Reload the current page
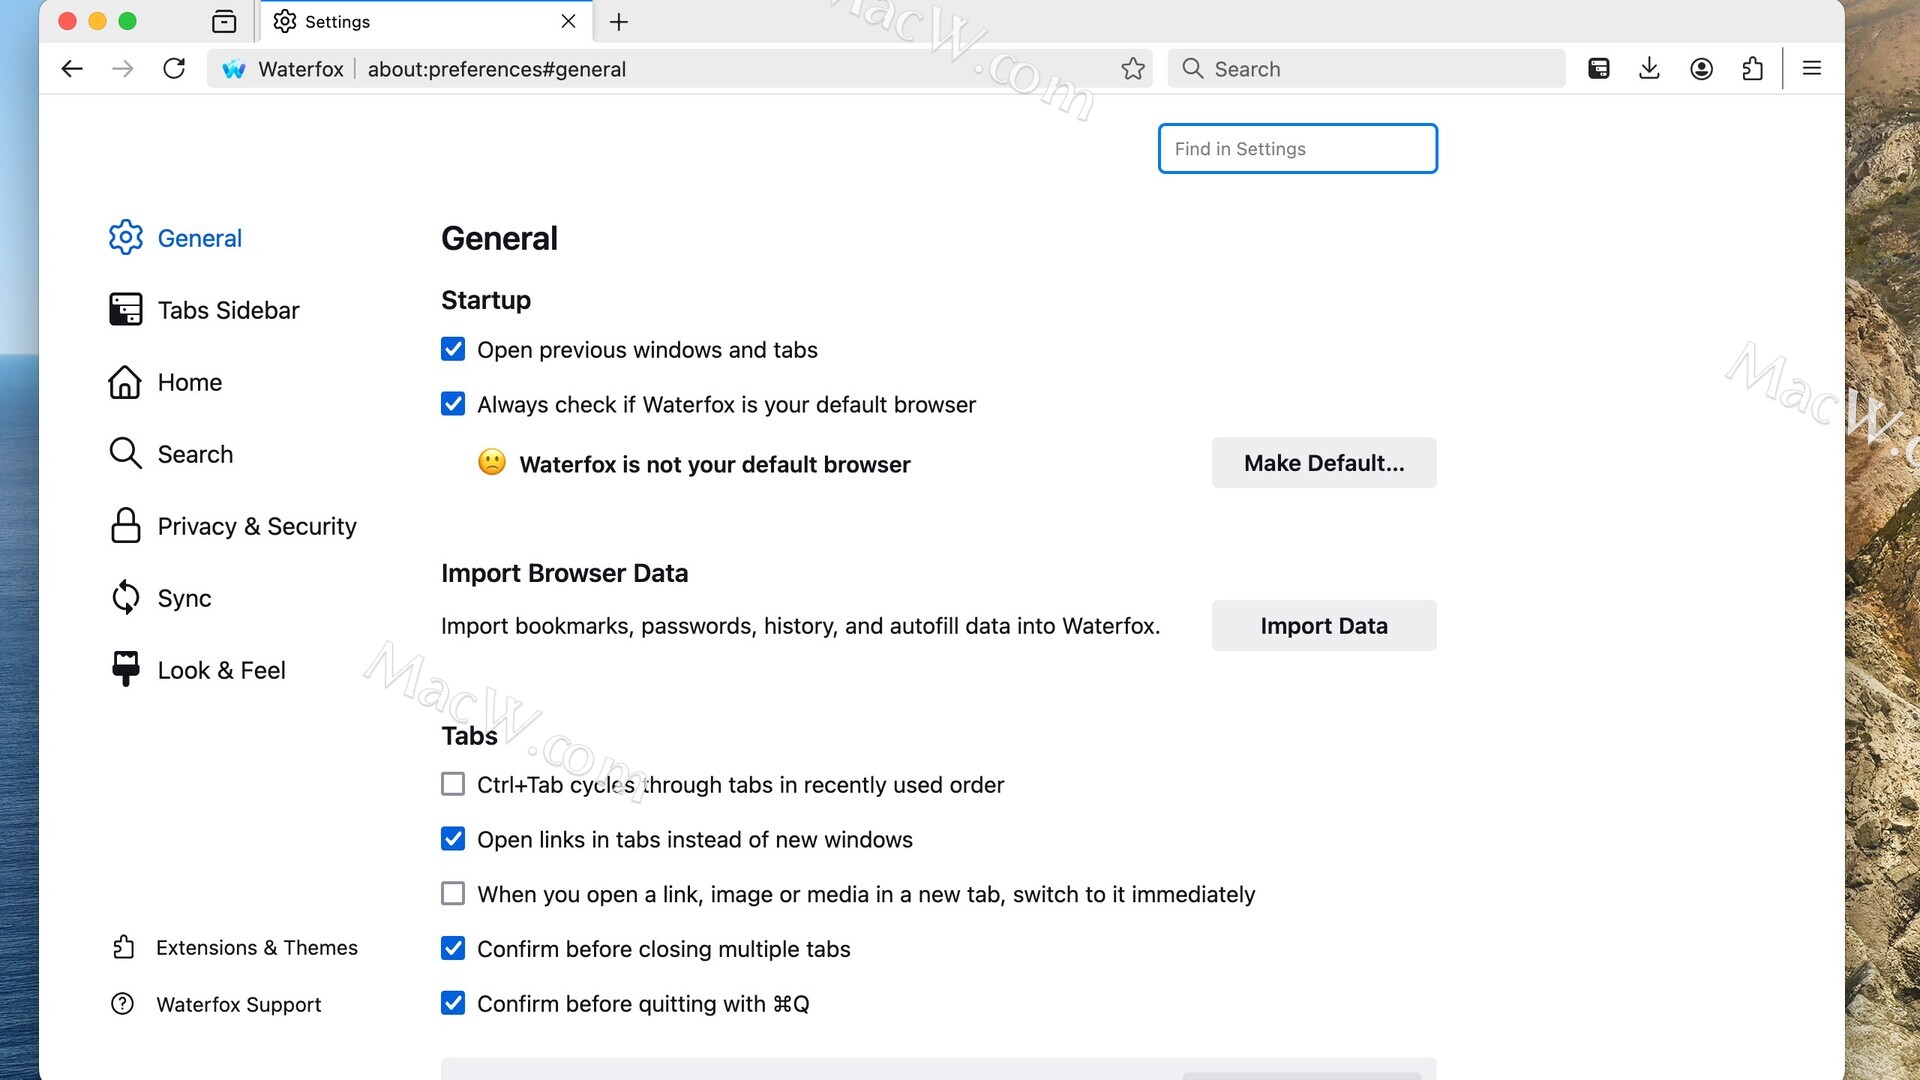The image size is (1920, 1080). point(174,69)
